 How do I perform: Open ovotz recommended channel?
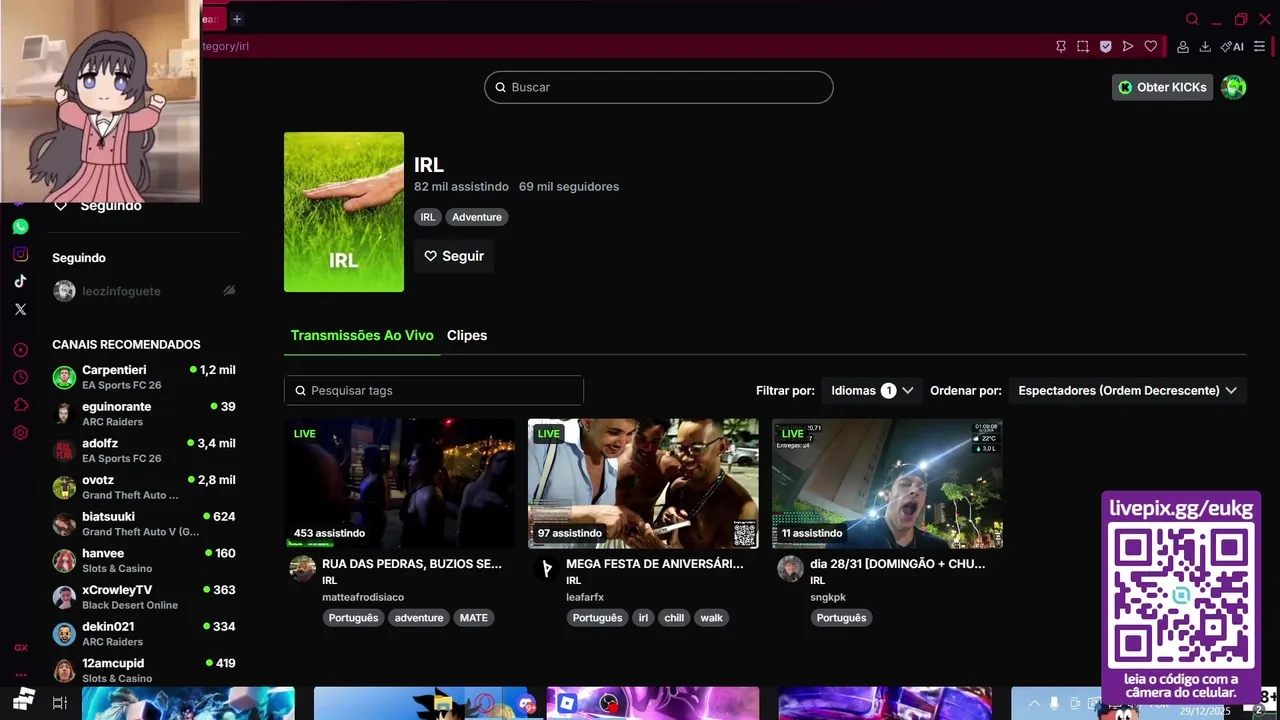click(x=144, y=487)
